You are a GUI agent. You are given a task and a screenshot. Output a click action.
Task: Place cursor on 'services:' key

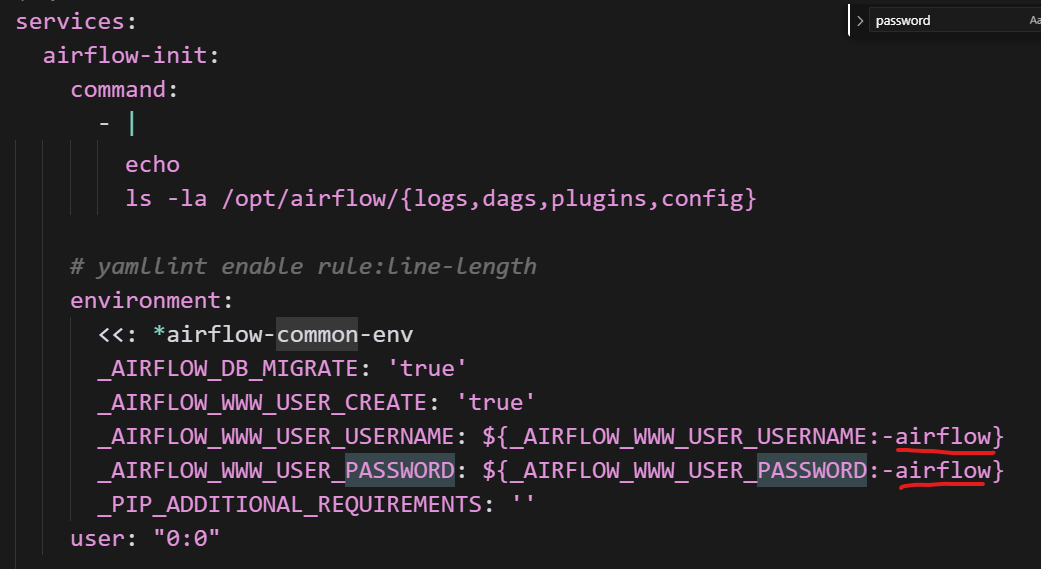click(76, 21)
